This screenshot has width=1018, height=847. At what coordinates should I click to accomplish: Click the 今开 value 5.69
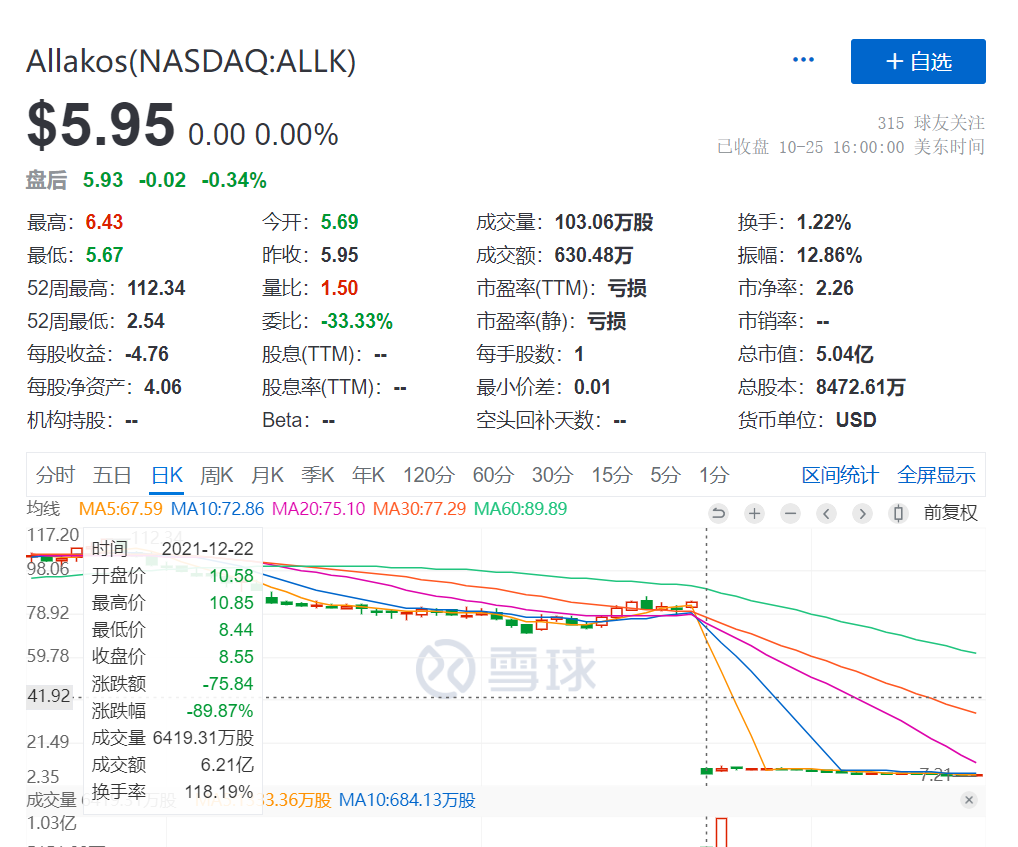340,222
